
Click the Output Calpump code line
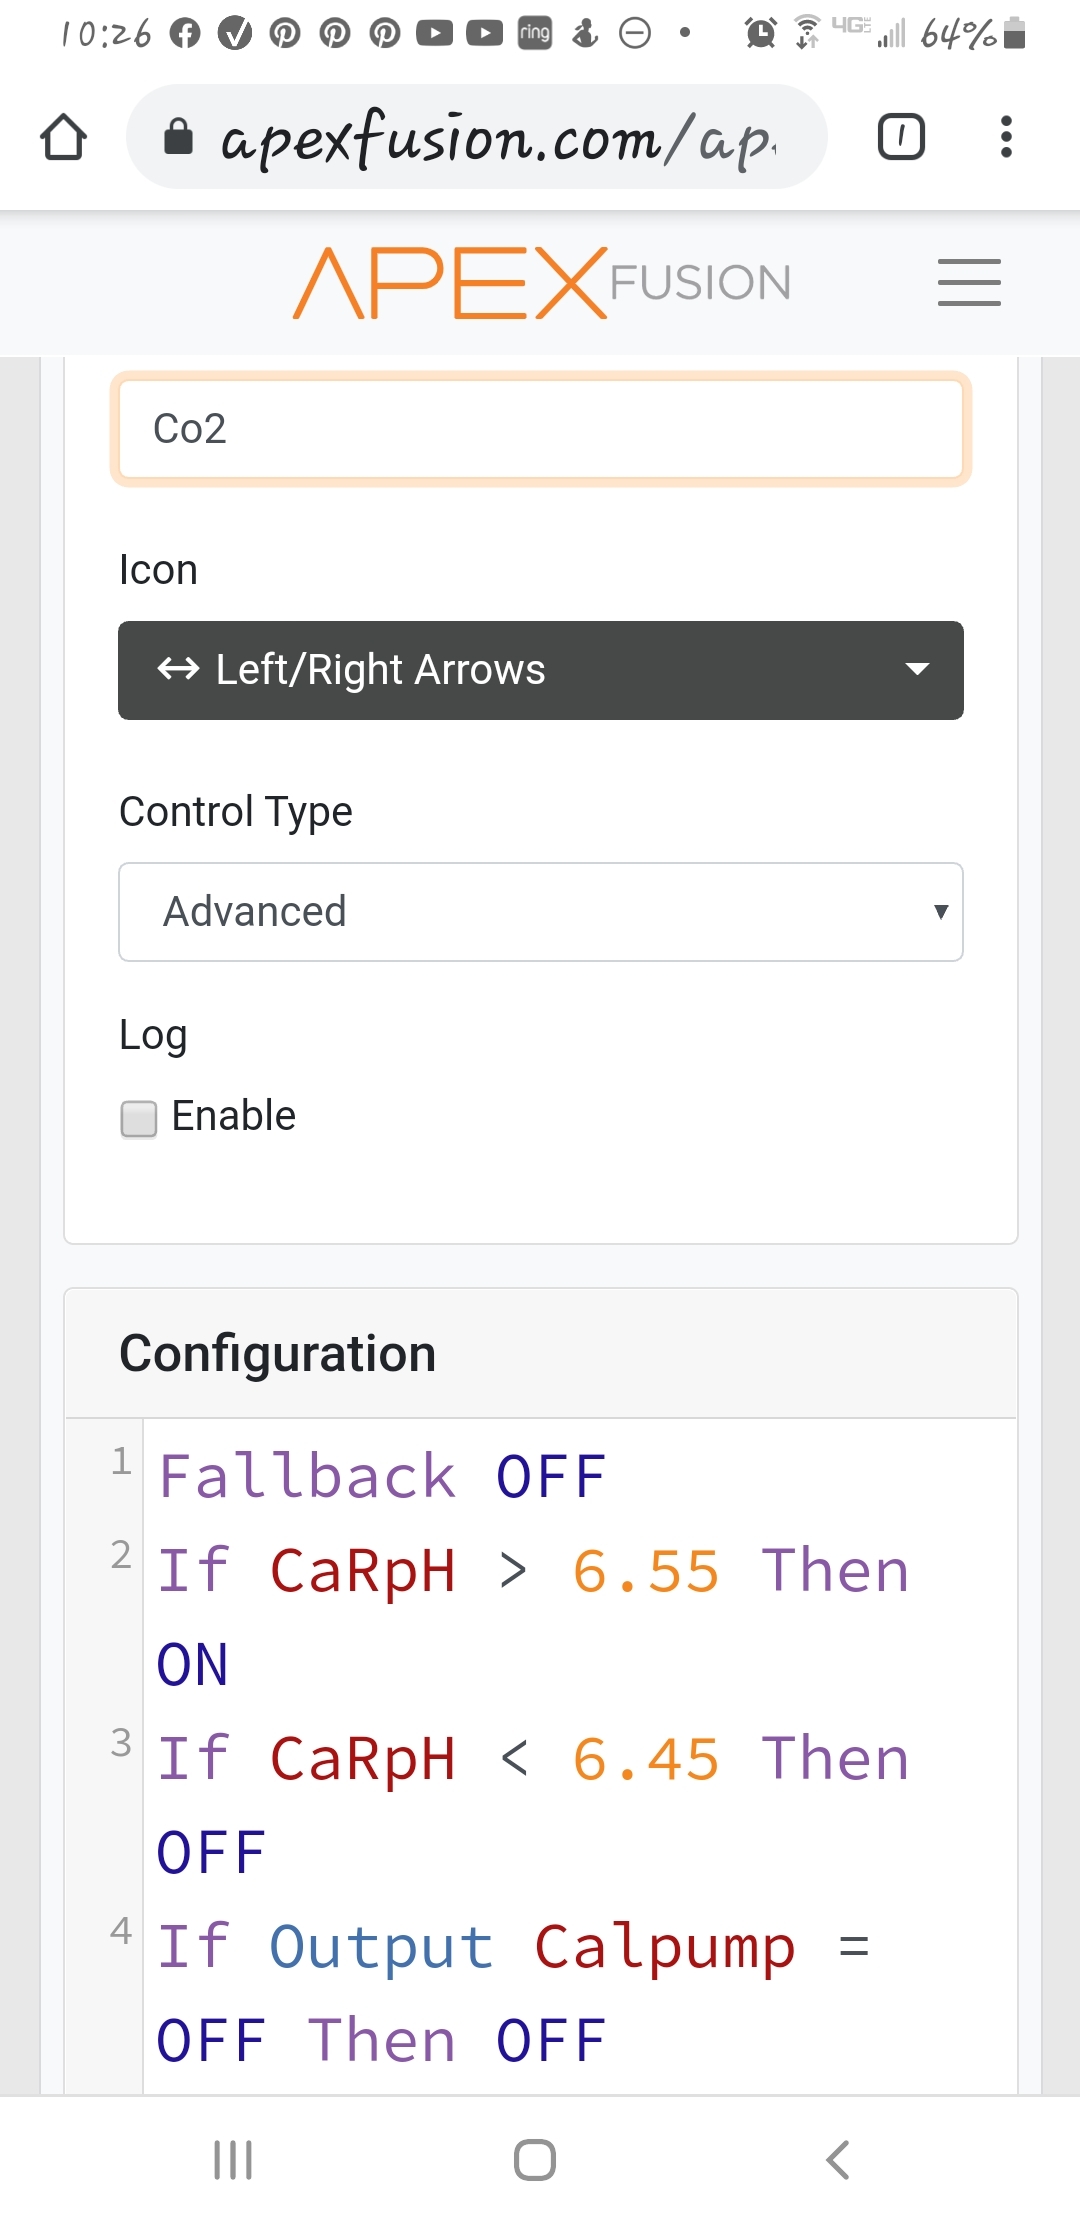click(x=514, y=1993)
